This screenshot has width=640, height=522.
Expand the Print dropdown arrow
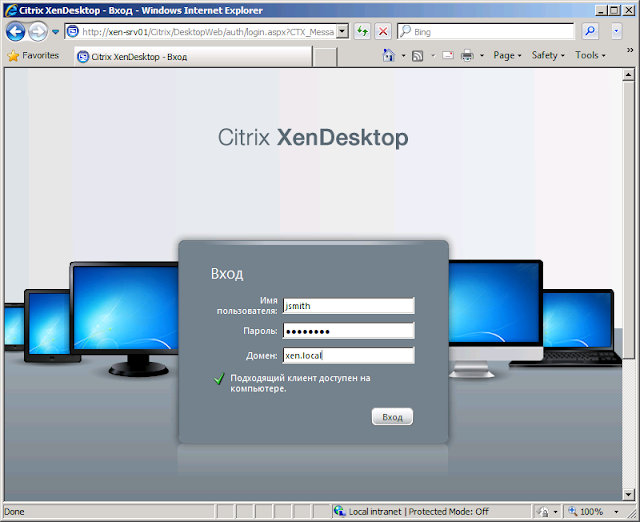coord(482,56)
